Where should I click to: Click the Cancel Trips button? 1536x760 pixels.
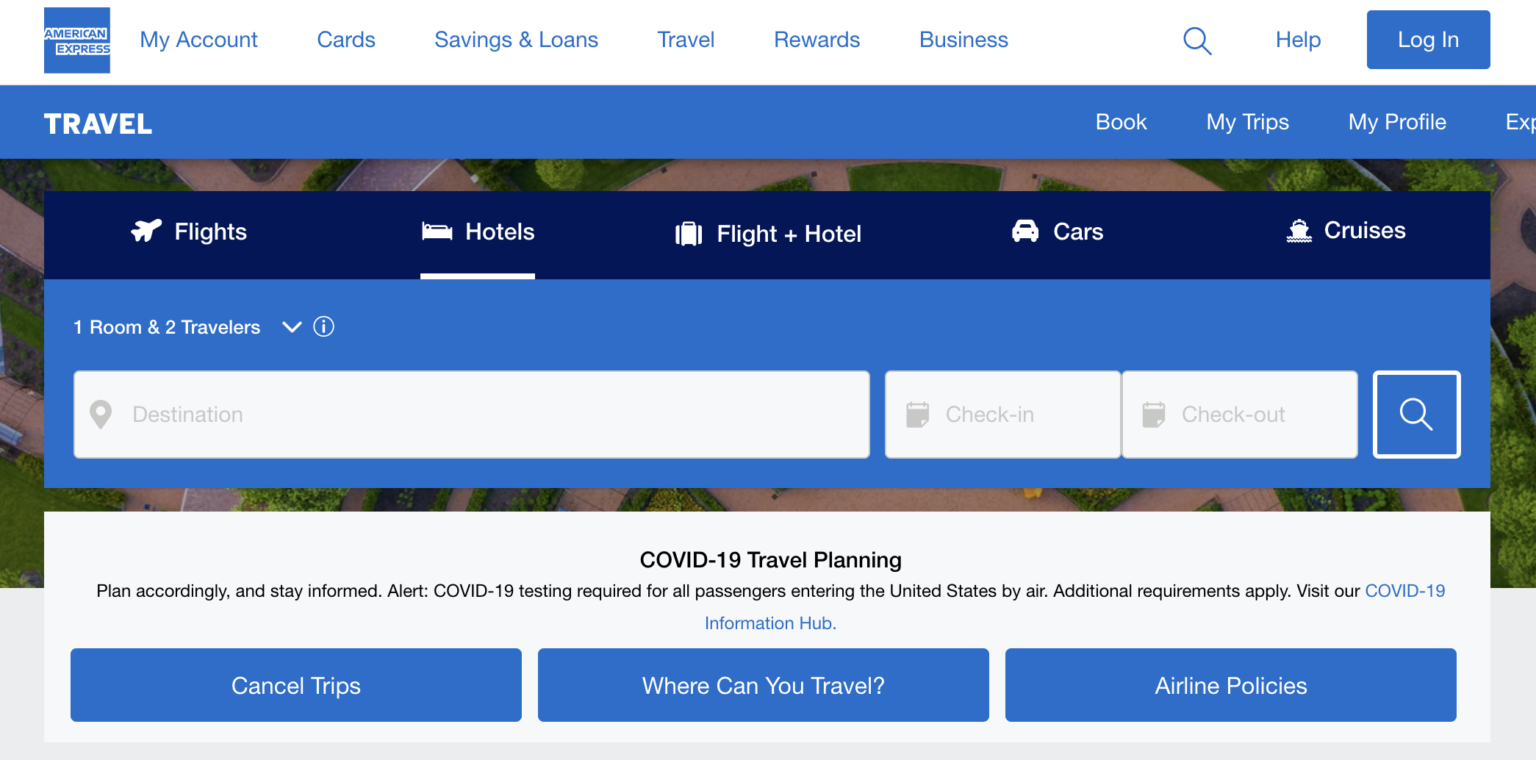tap(295, 685)
